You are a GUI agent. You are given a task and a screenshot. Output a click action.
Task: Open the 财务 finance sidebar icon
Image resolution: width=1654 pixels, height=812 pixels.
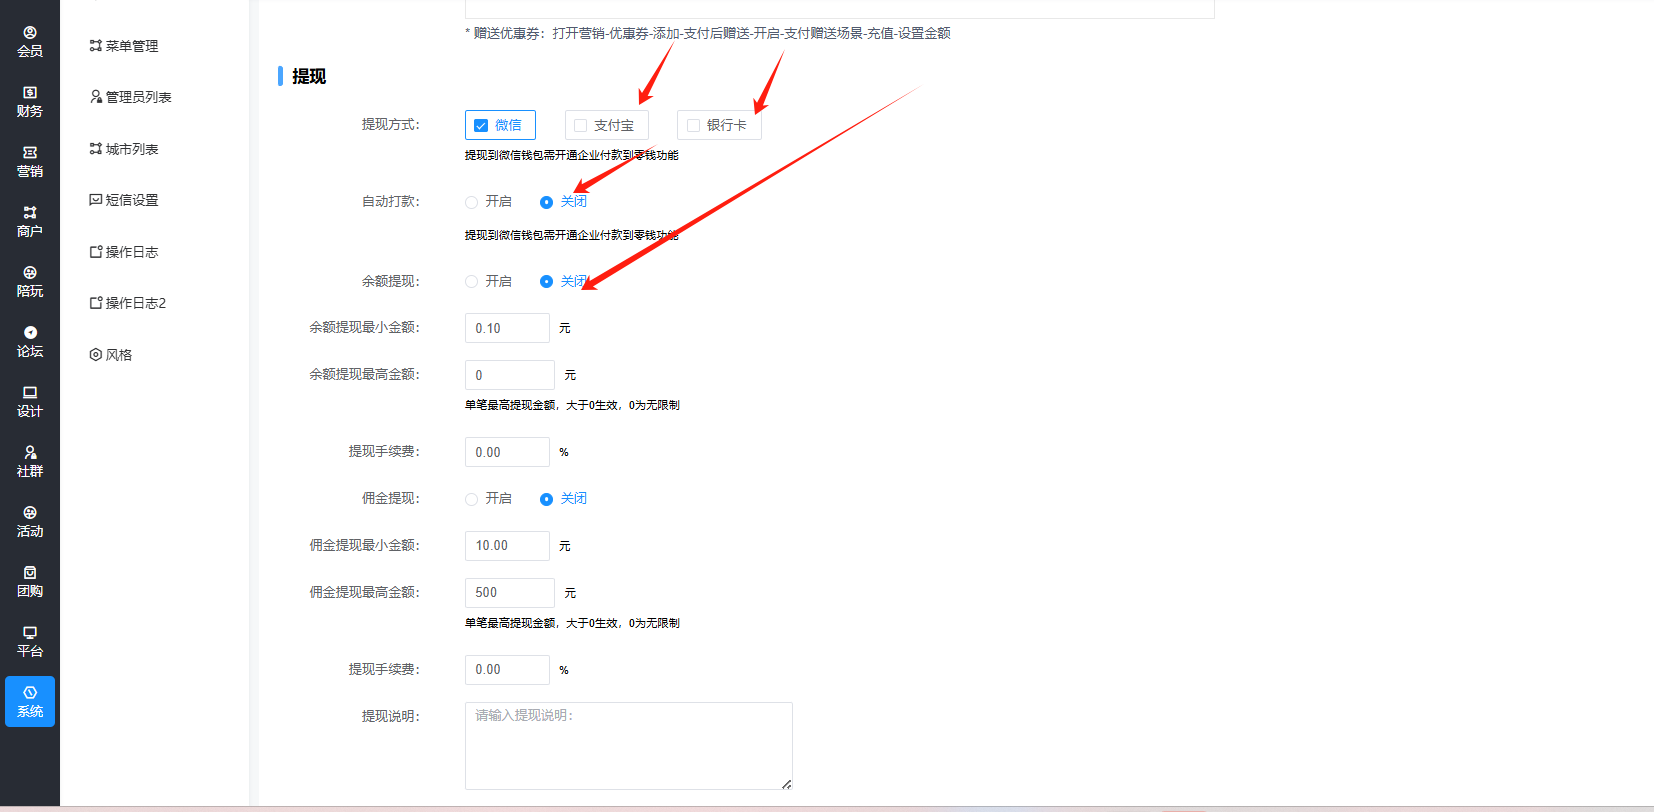(x=30, y=101)
